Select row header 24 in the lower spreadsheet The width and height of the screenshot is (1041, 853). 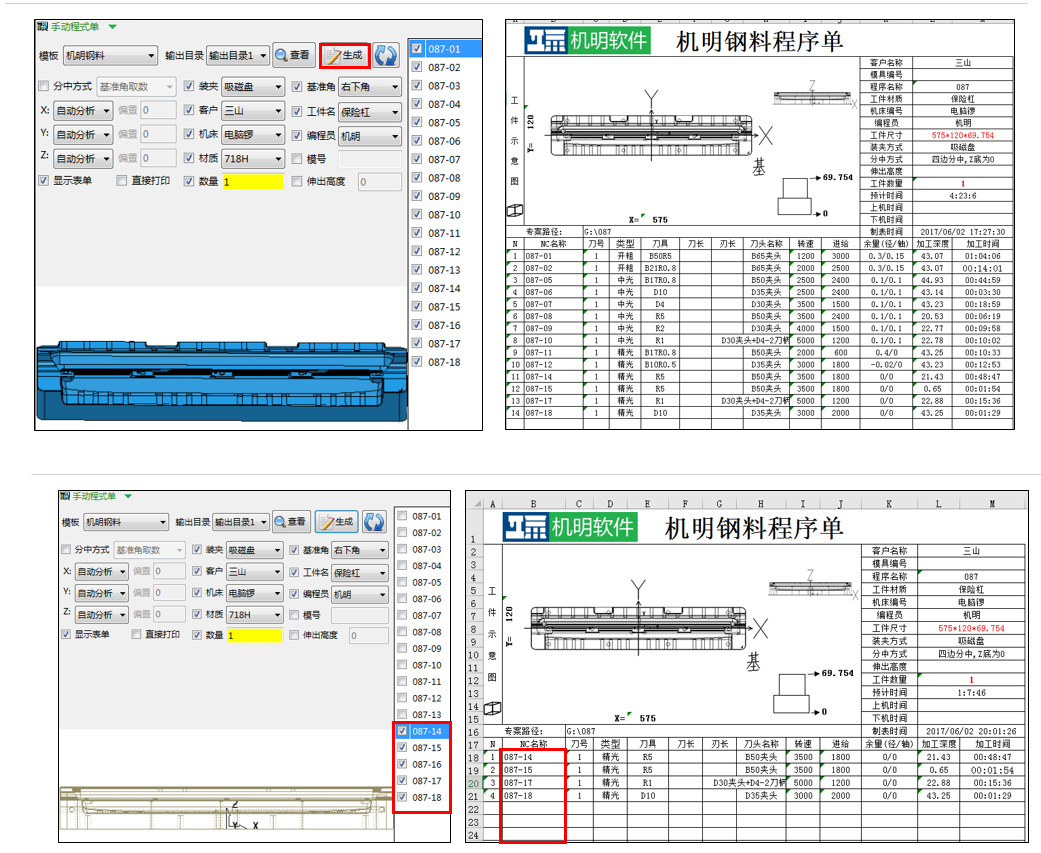pos(473,835)
